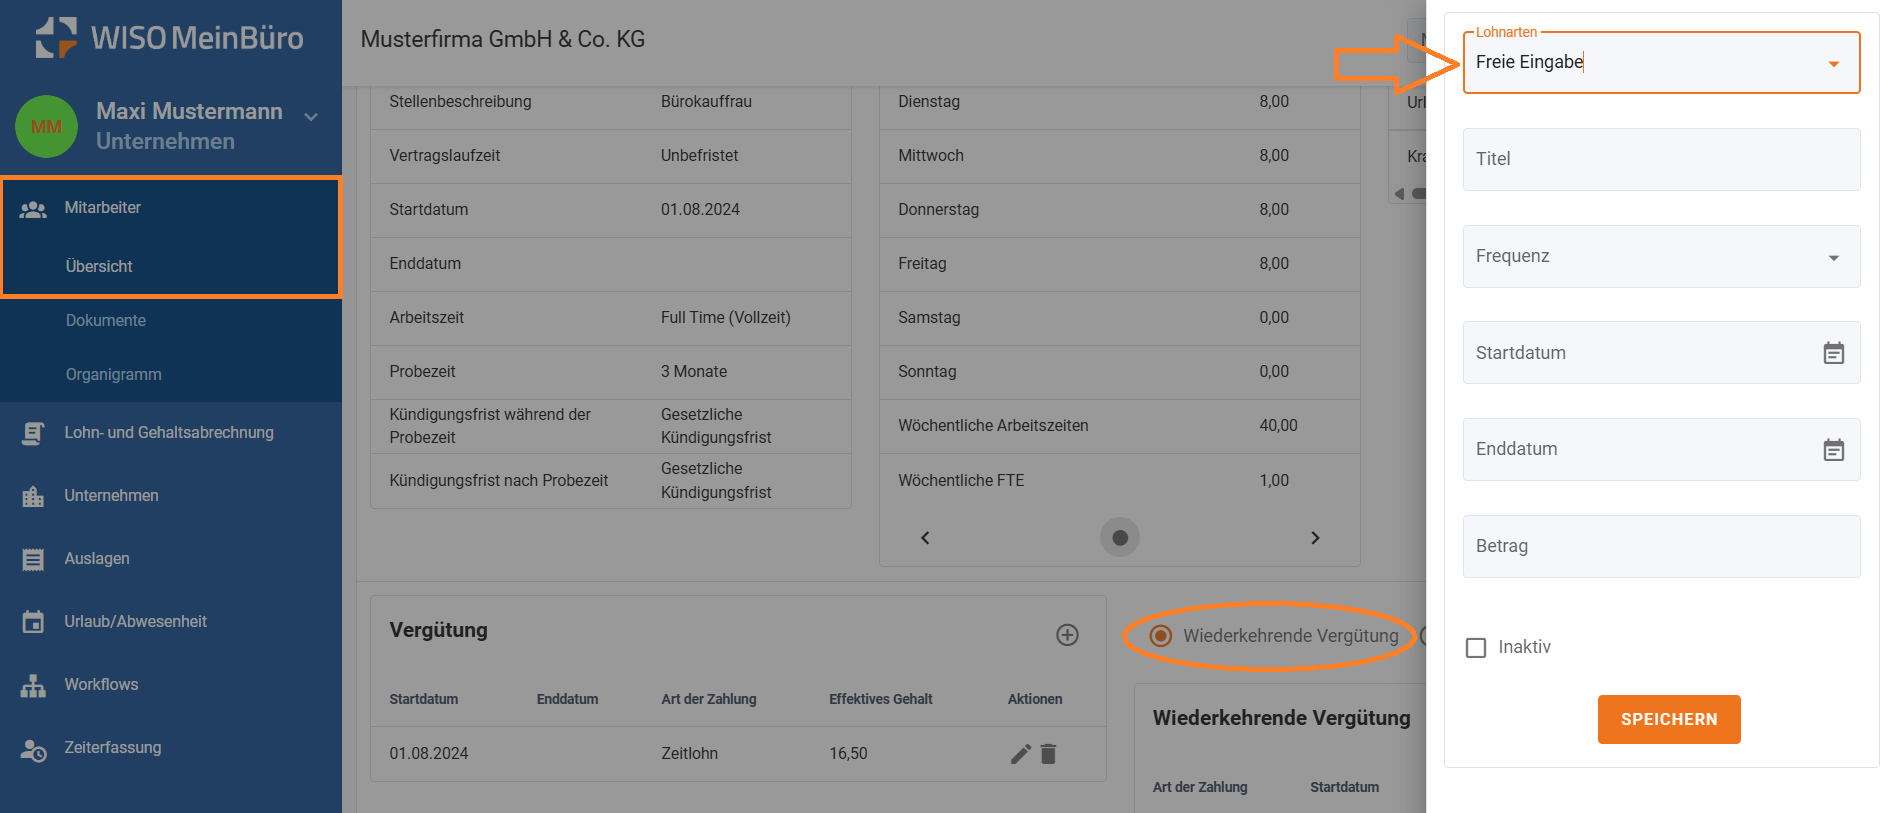Click the pencil edit icon for Zeitlohn
The height and width of the screenshot is (813, 1888).
1020,754
